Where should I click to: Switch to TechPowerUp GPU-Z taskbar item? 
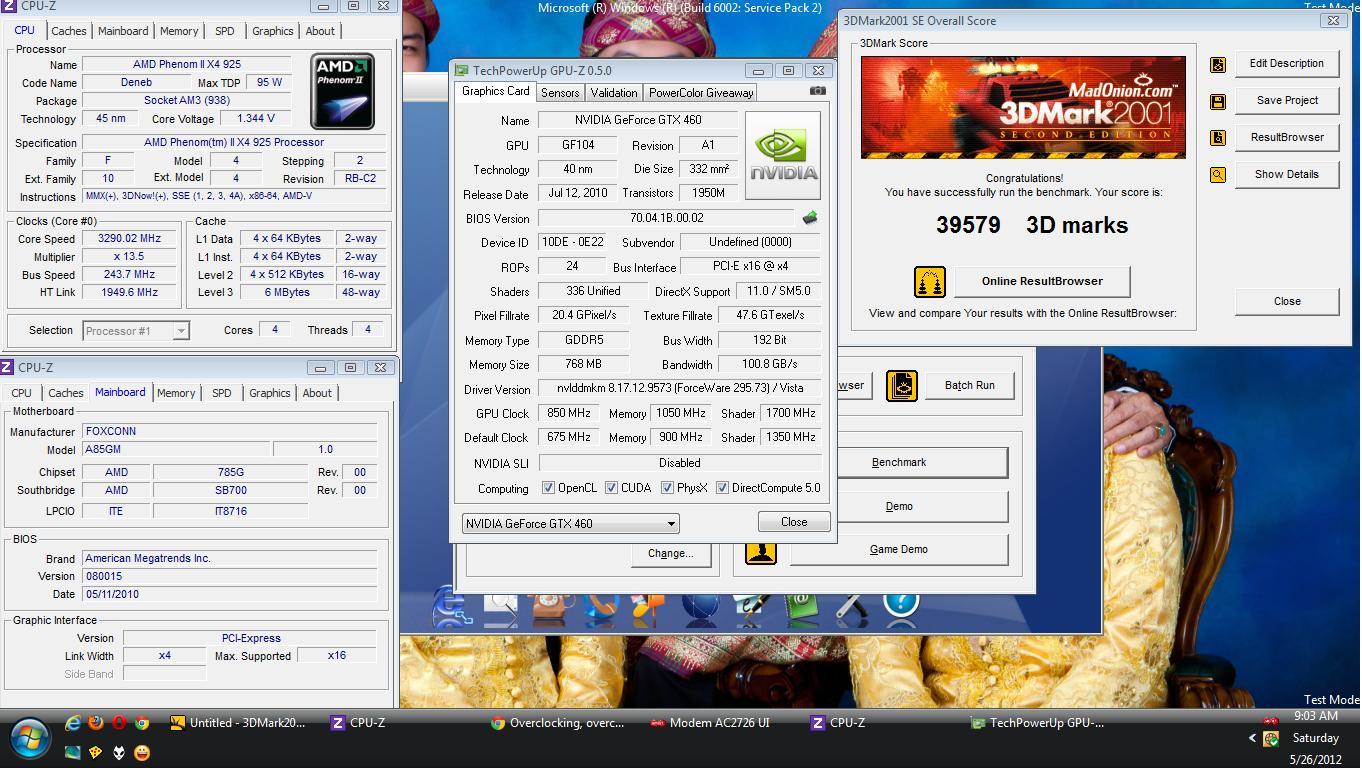click(x=1038, y=723)
